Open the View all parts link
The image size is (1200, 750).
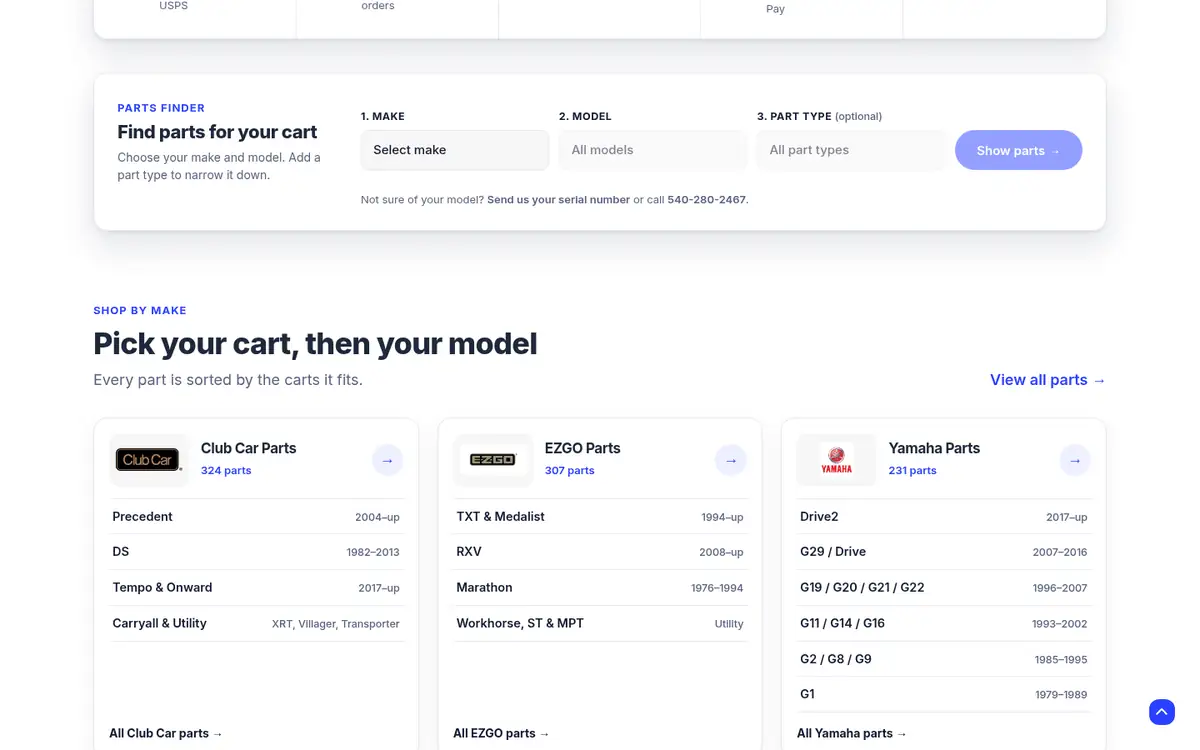pos(1048,380)
